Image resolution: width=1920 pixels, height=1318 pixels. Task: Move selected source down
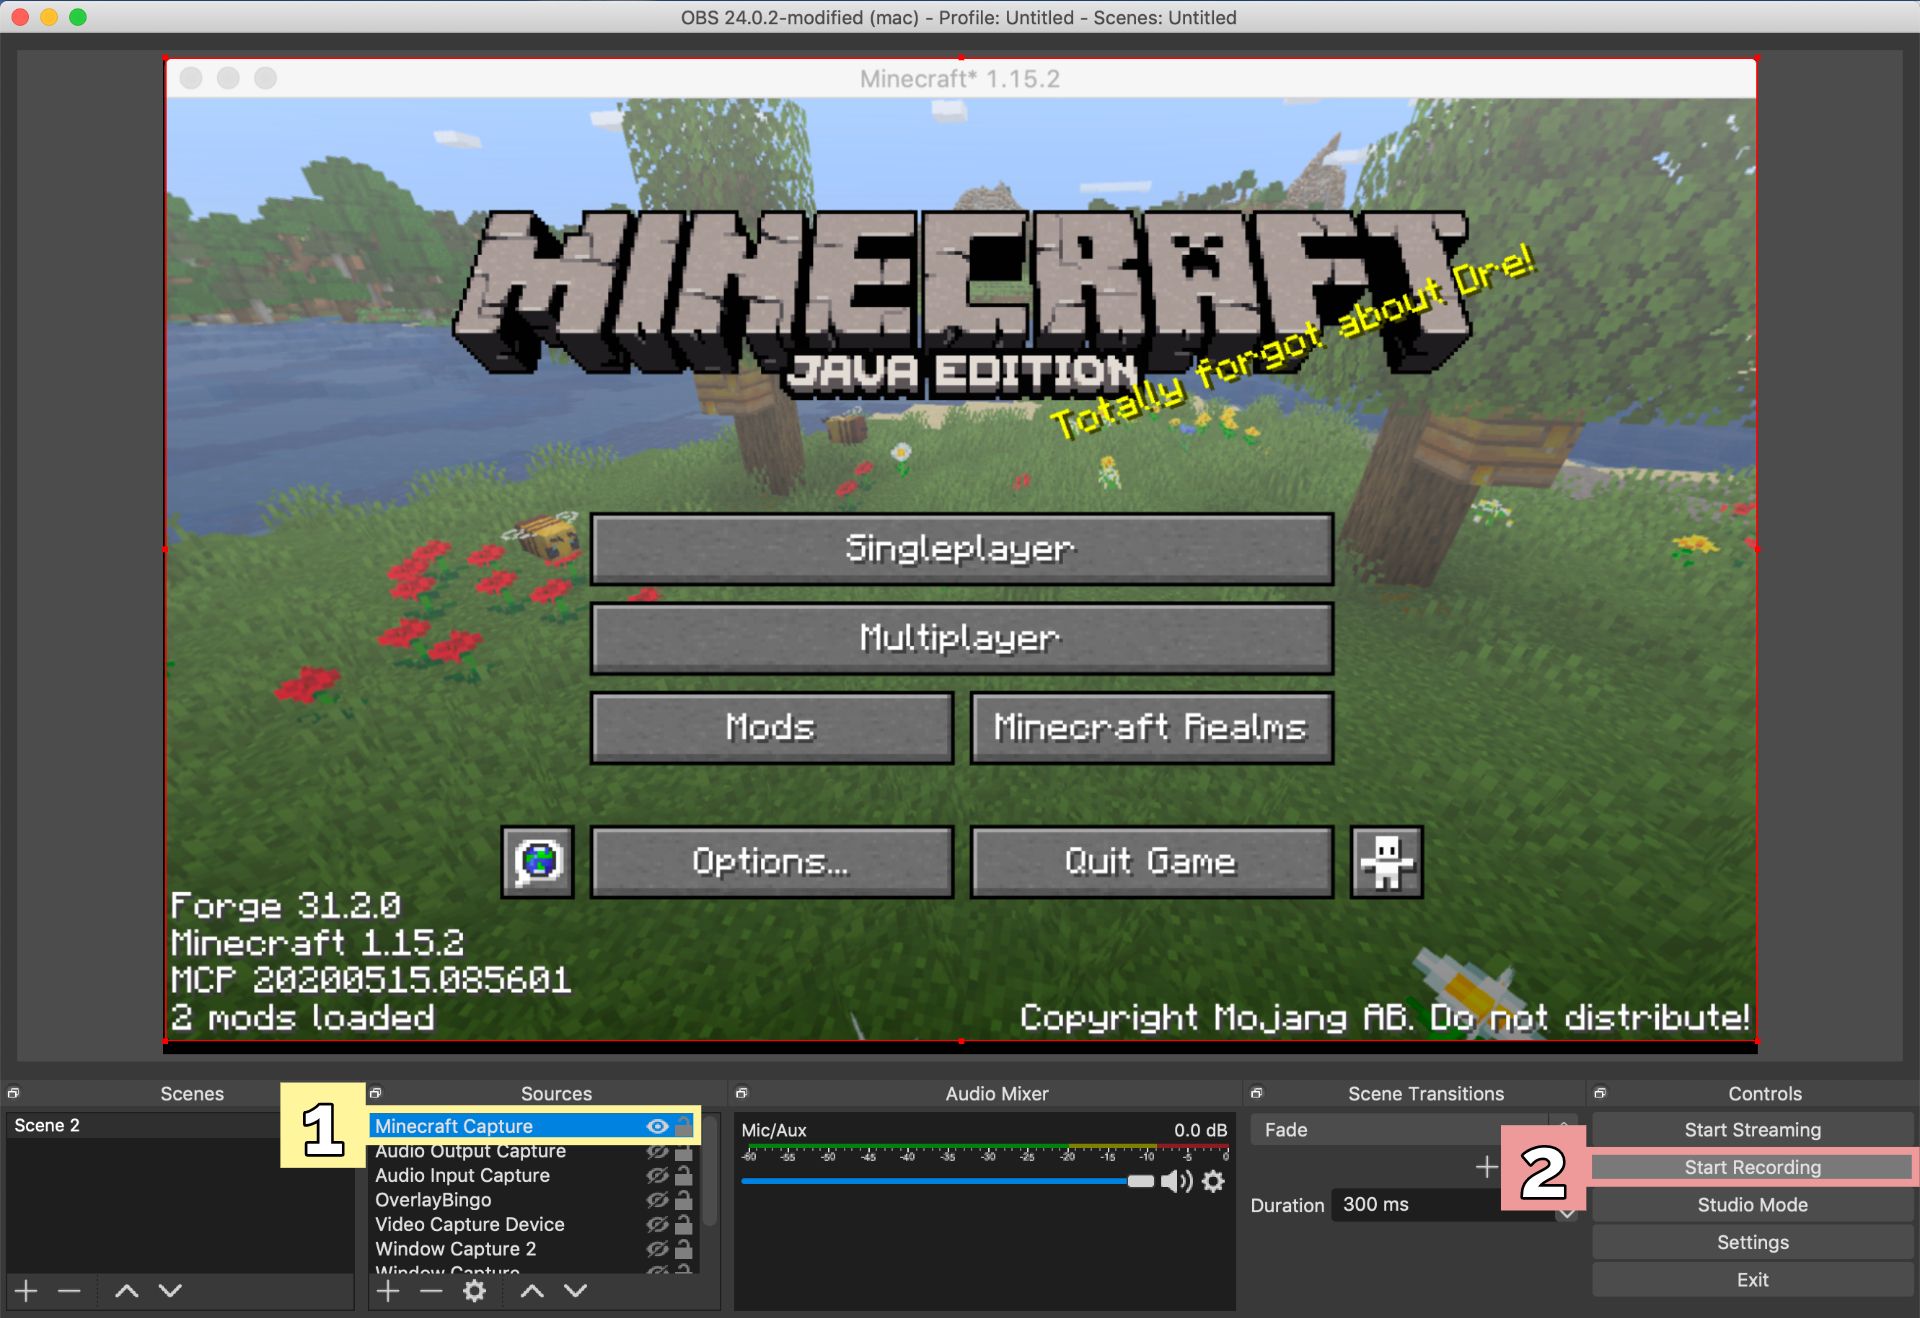575,1291
